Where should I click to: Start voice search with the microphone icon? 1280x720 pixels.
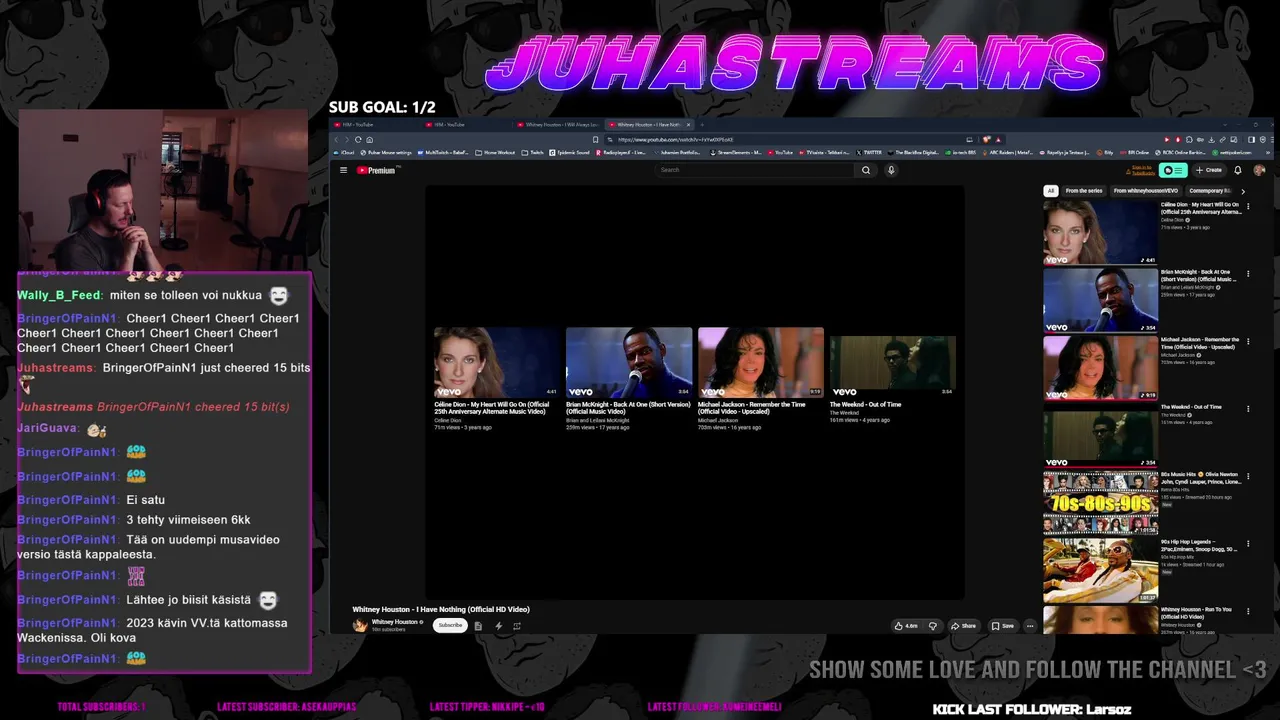click(891, 170)
